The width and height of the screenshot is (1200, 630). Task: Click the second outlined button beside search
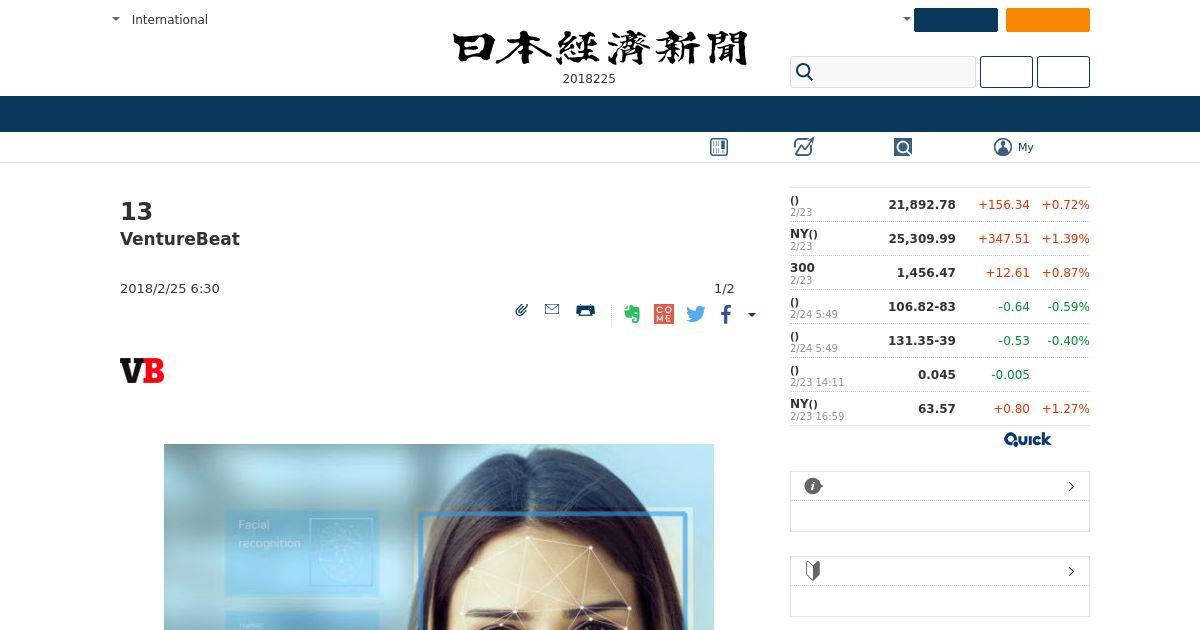(x=1063, y=72)
